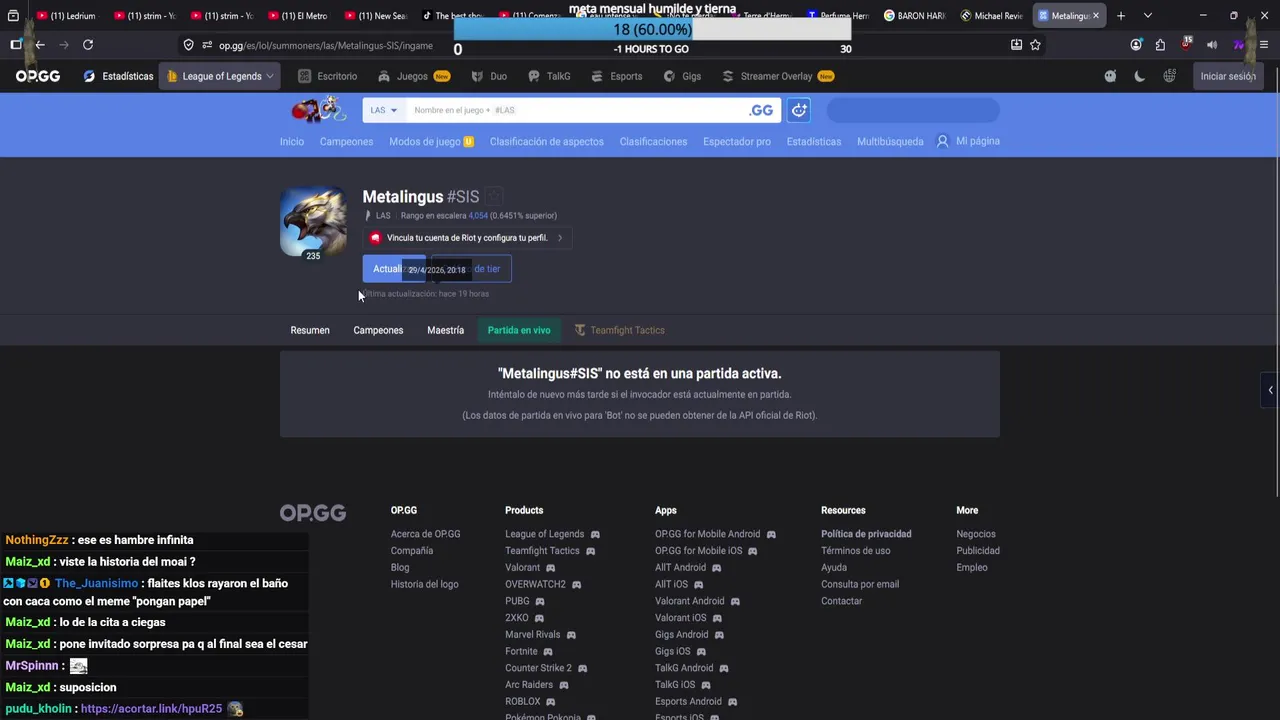Toggle dark mode moon icon
Viewport: 1280px width, 720px height.
point(1139,76)
